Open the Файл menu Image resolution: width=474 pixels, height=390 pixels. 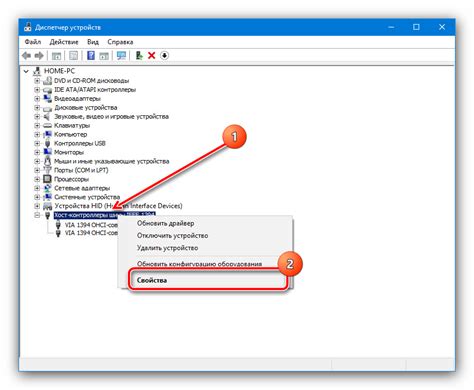pyautogui.click(x=33, y=42)
